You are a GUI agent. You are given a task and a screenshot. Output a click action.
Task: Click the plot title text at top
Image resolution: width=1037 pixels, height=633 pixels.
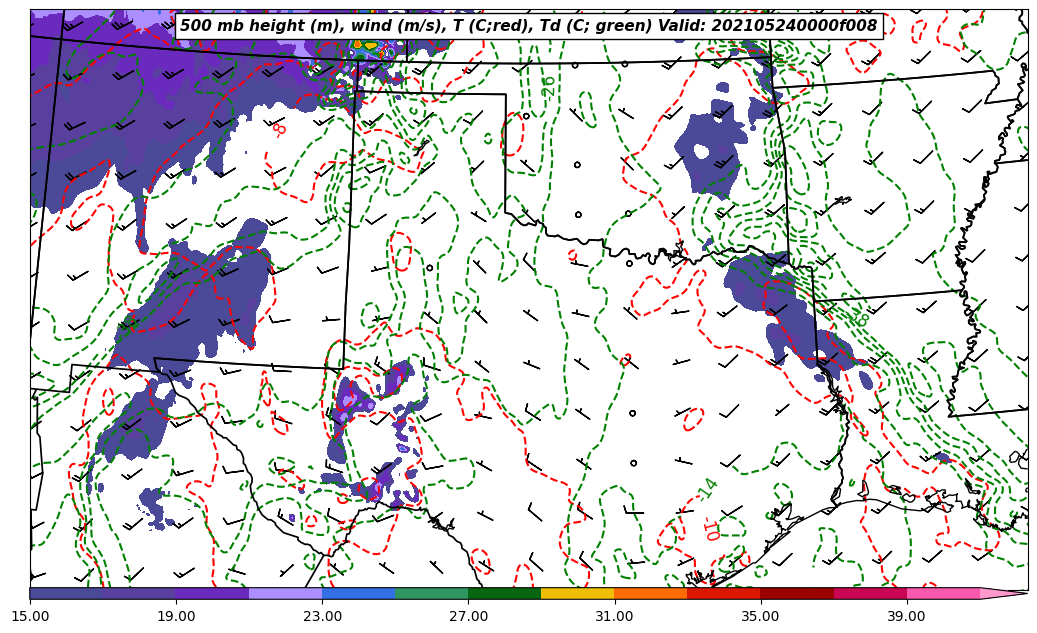point(528,26)
